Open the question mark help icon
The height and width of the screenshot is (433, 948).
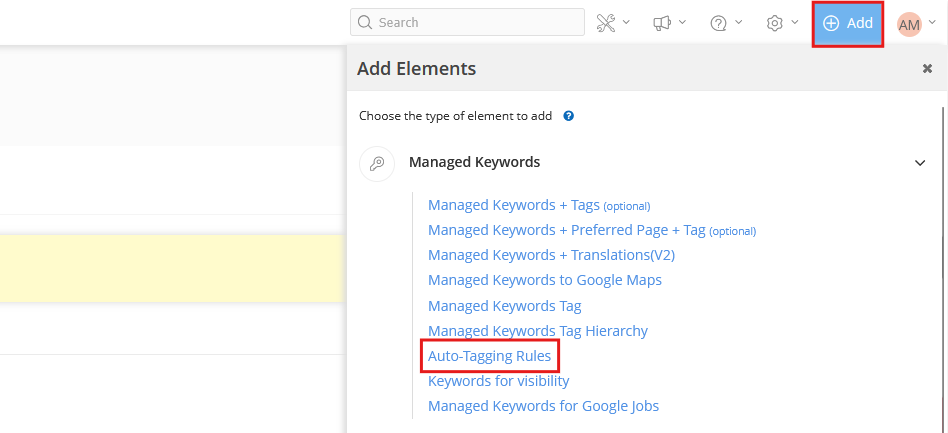pyautogui.click(x=718, y=23)
